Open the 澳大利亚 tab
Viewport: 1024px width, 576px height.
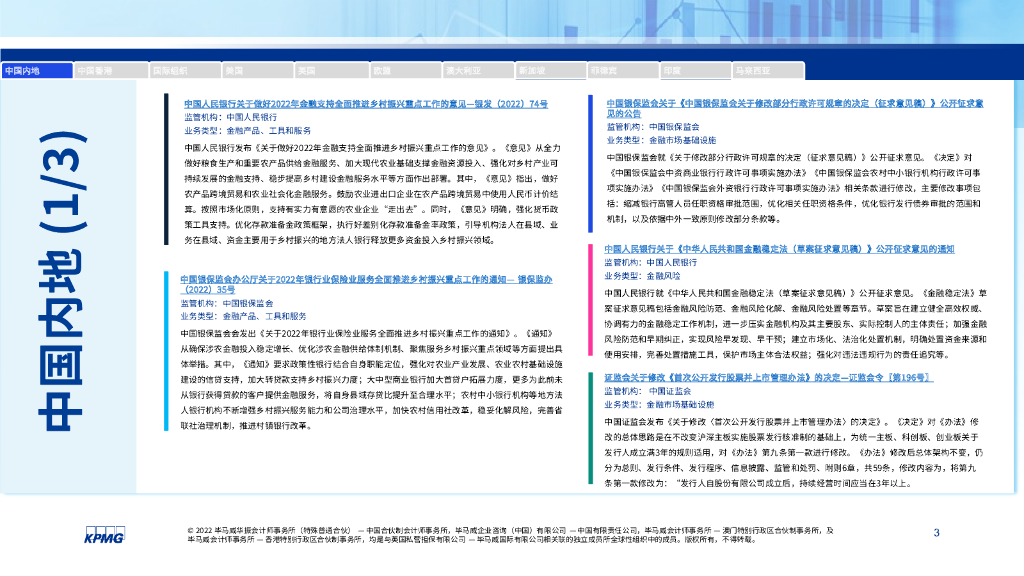click(478, 71)
